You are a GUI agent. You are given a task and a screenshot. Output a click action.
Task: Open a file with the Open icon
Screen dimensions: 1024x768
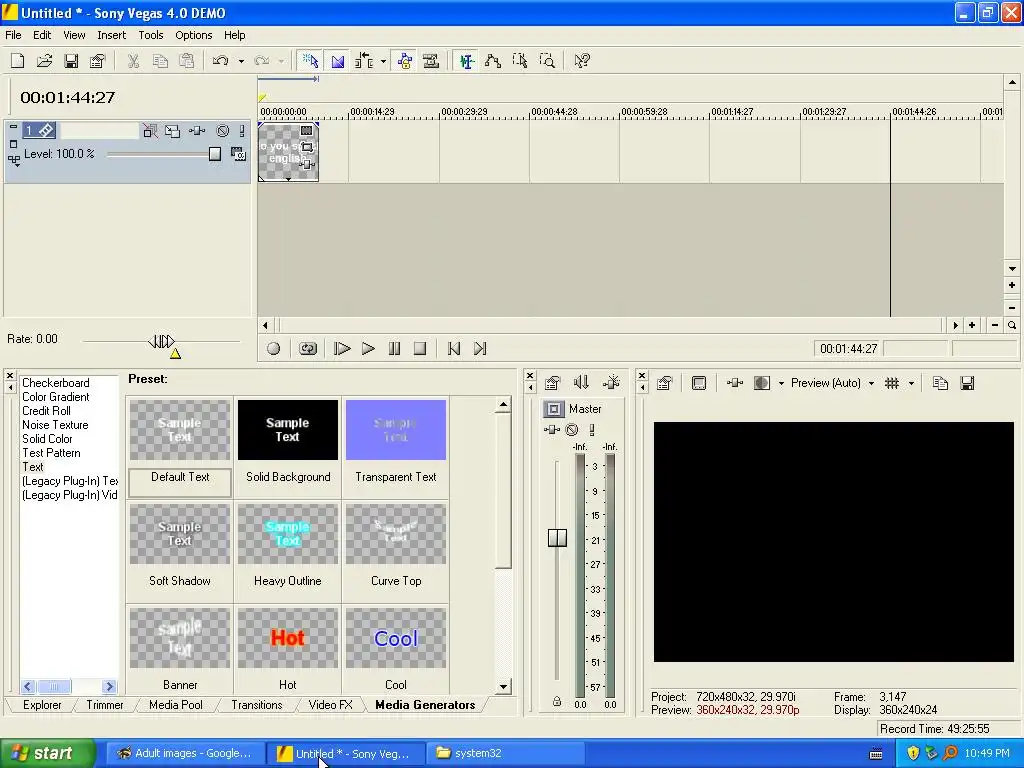[44, 61]
